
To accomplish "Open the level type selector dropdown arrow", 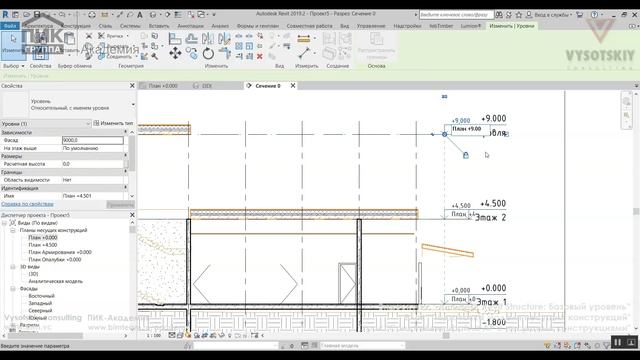I will click(x=133, y=105).
